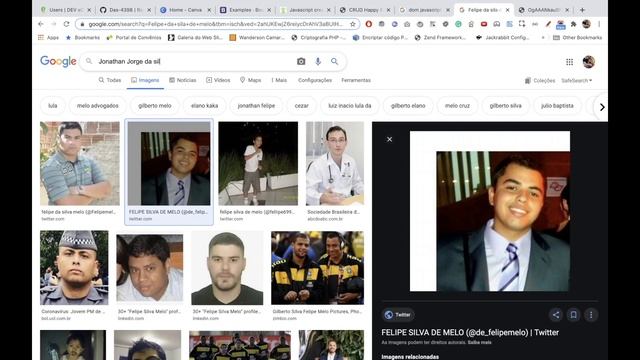Select the julio baptista chip
Image resolution: width=640 pixels, height=360 pixels.
pyautogui.click(x=557, y=106)
